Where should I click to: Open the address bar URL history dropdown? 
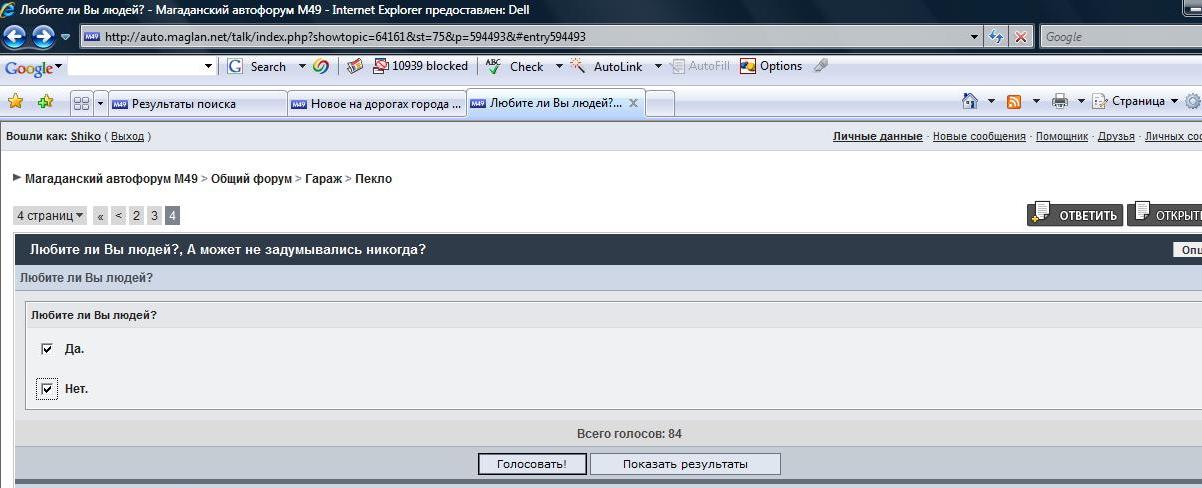coord(975,37)
